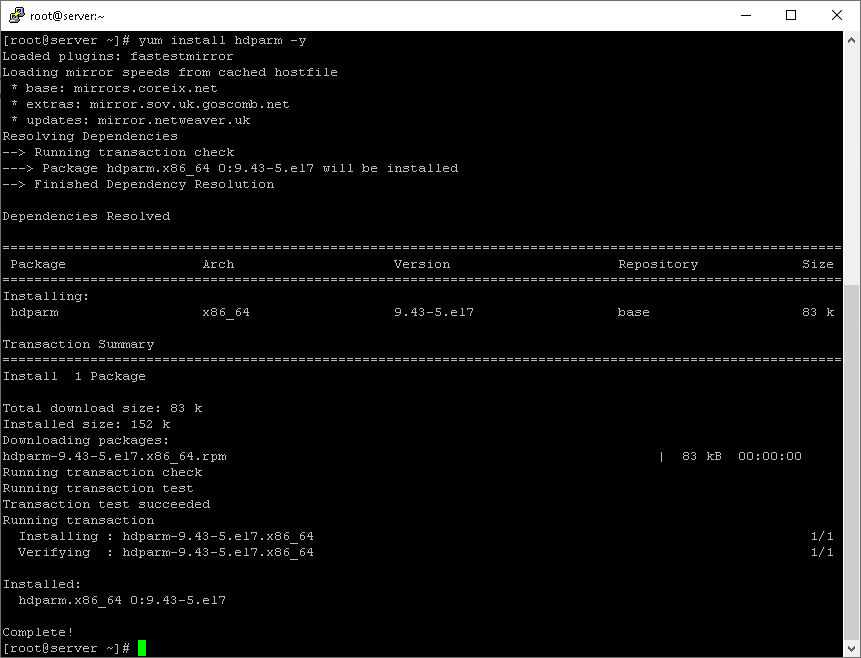Click 'hdparm' in the Installing table row

(34, 313)
